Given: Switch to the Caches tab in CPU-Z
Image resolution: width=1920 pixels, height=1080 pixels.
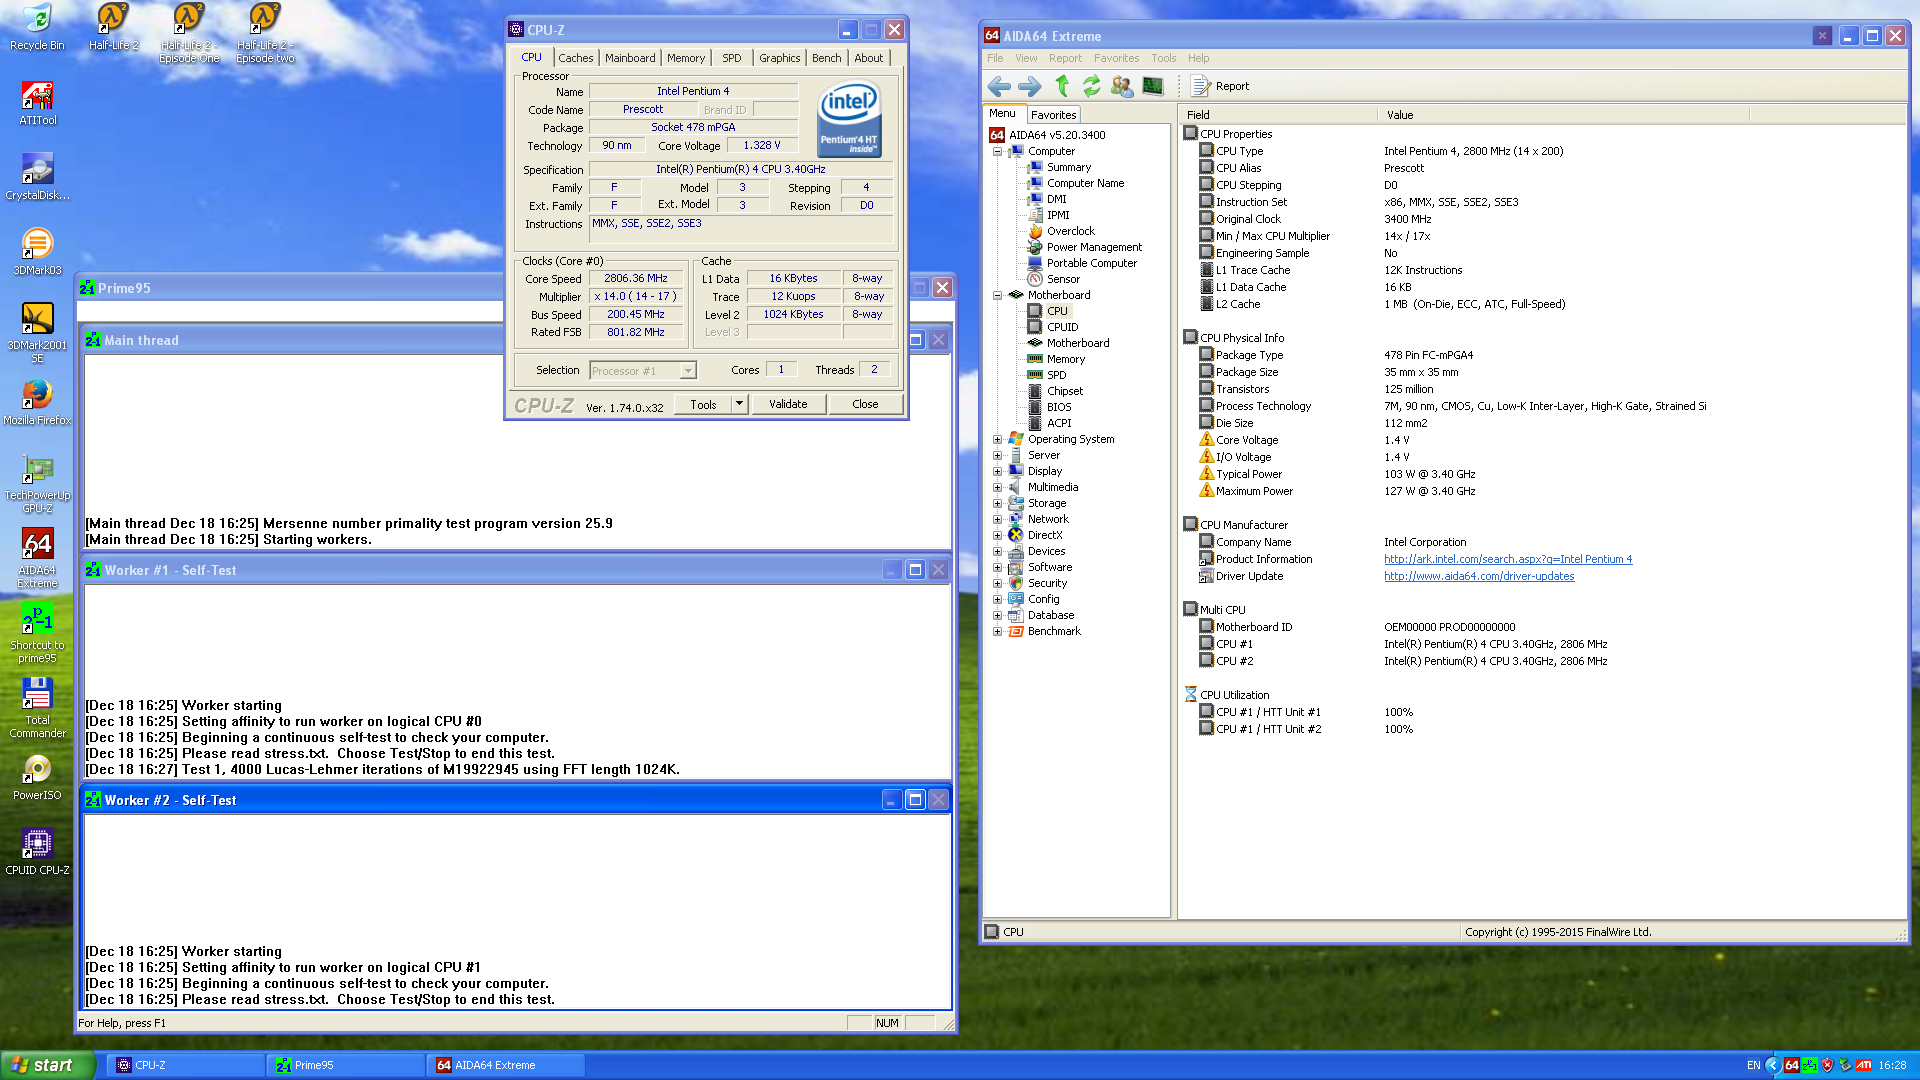Looking at the screenshot, I should 575,58.
